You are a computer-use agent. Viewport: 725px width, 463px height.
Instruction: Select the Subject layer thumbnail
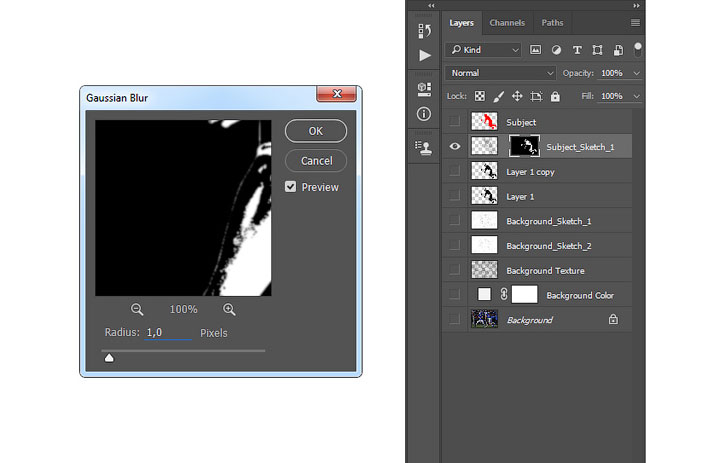point(484,122)
